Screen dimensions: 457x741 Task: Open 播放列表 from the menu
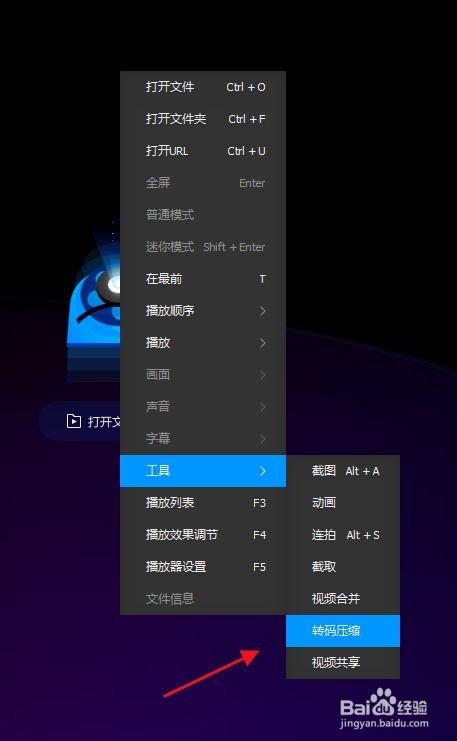click(203, 503)
